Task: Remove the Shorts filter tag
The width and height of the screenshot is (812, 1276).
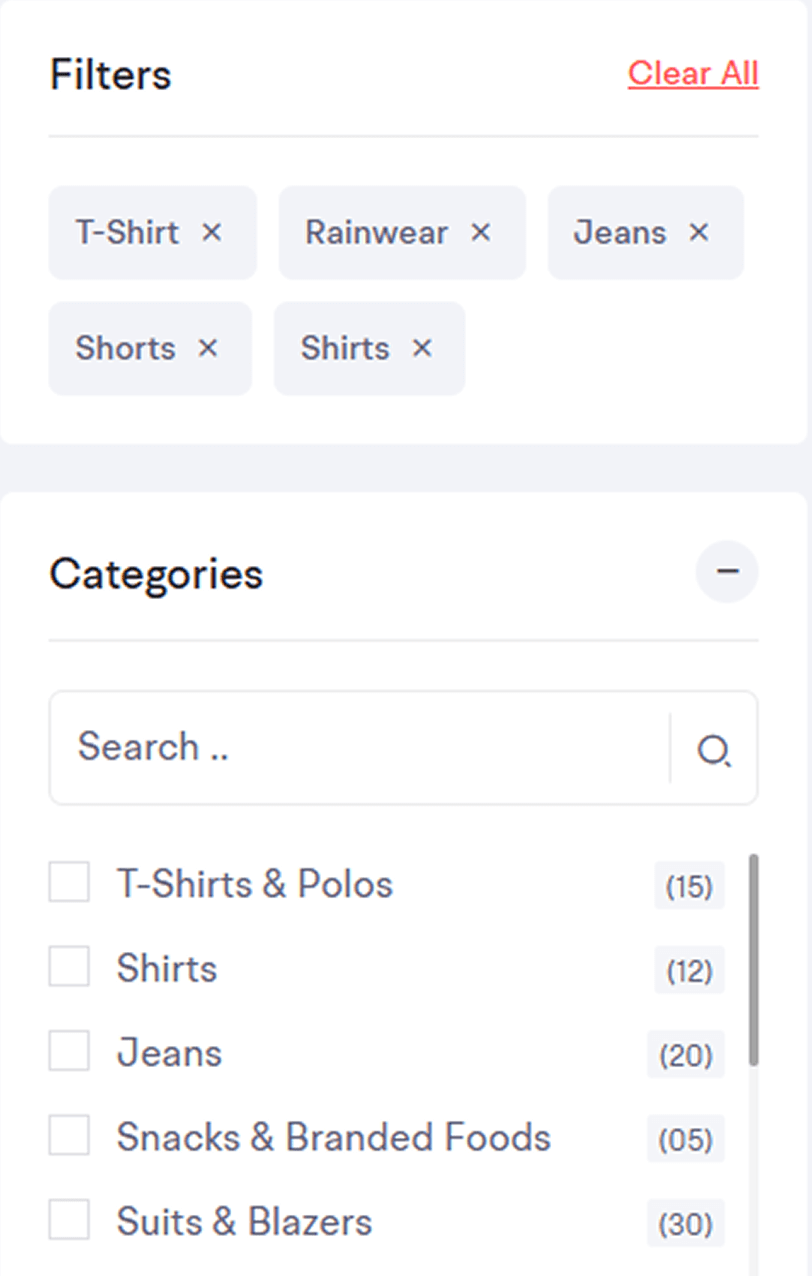Action: pos(207,348)
